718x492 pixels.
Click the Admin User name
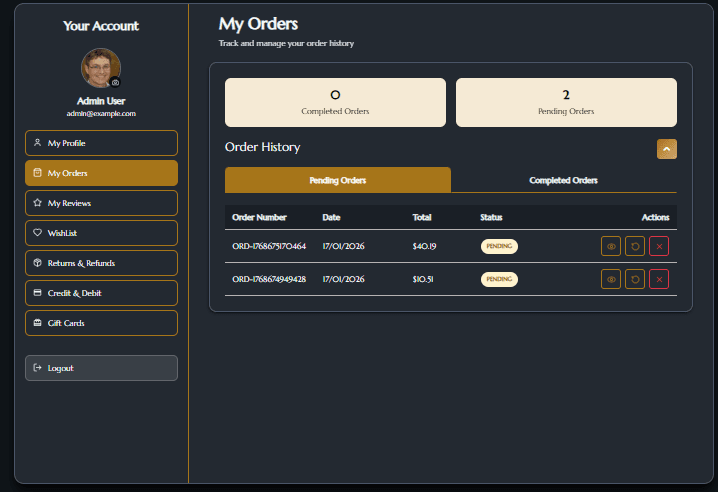(101, 101)
